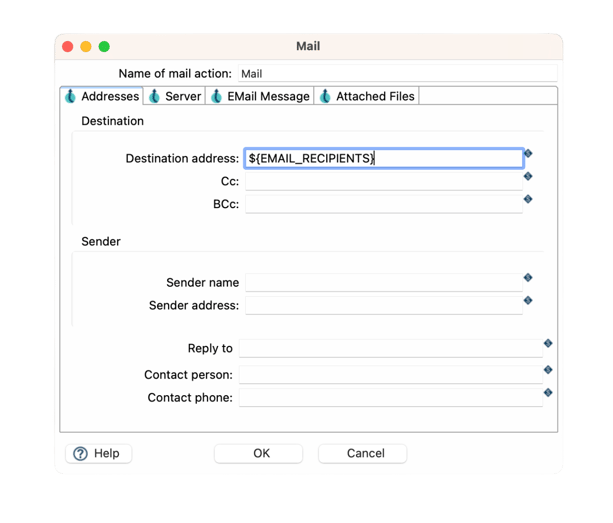Click the Help button
The width and height of the screenshot is (613, 523).
(x=99, y=453)
